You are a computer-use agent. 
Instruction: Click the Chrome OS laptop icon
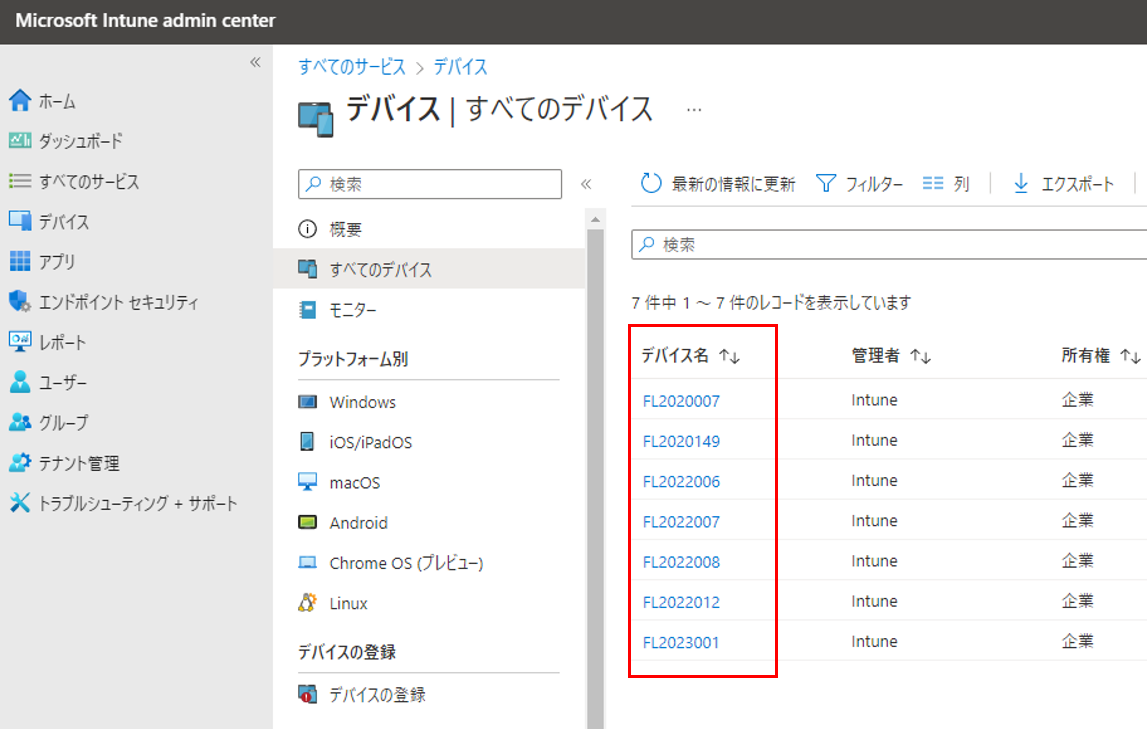tap(308, 562)
